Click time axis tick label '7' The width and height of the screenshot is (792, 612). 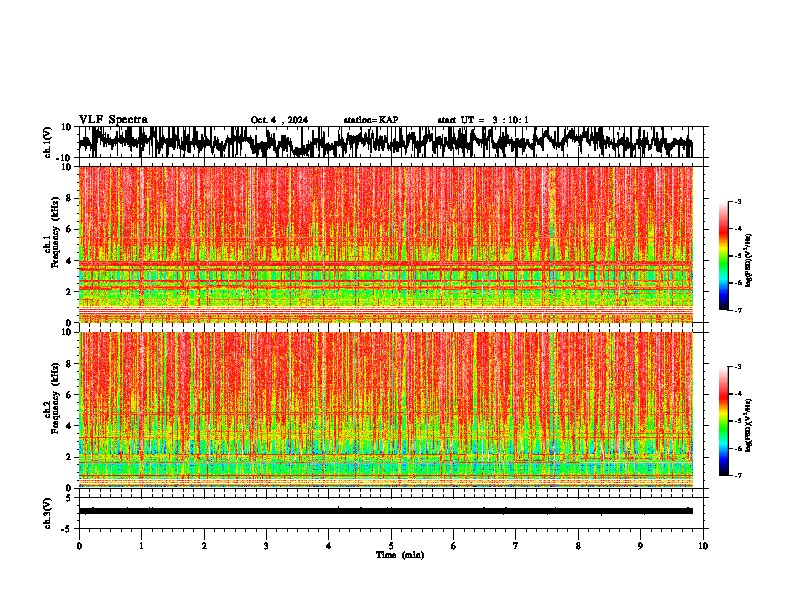pos(516,546)
